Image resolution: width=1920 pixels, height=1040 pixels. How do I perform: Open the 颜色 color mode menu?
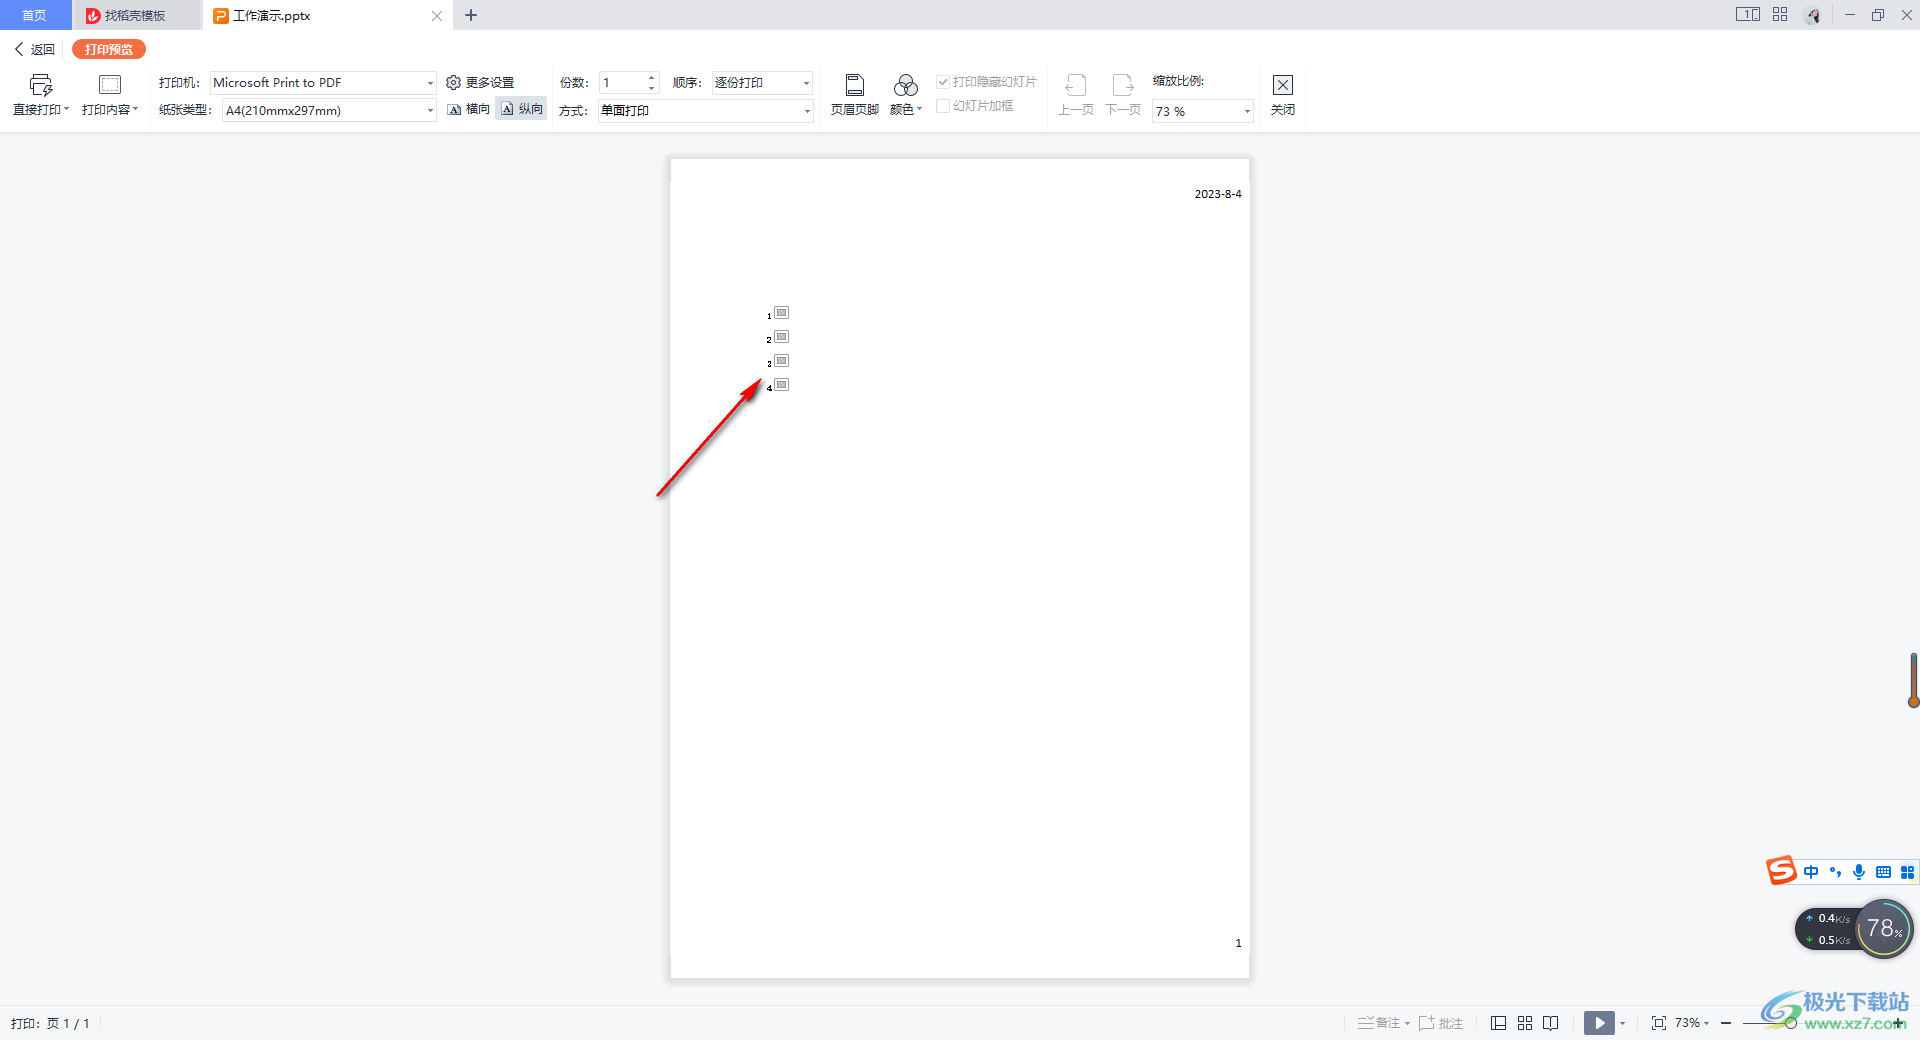tap(906, 95)
